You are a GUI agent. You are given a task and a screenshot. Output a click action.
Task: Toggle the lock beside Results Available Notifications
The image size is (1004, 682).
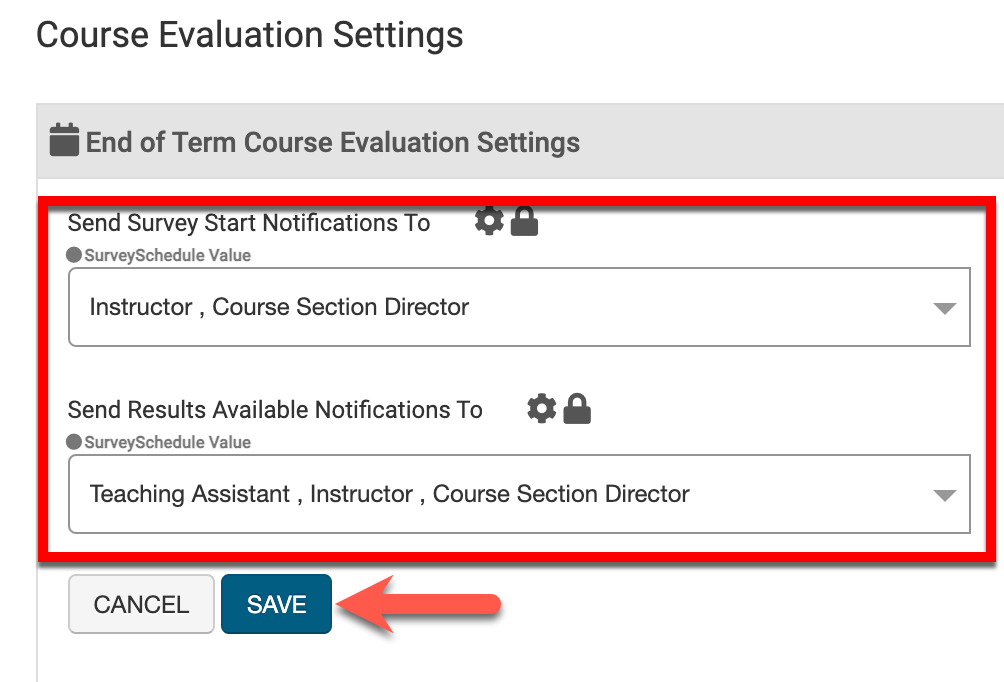click(577, 408)
